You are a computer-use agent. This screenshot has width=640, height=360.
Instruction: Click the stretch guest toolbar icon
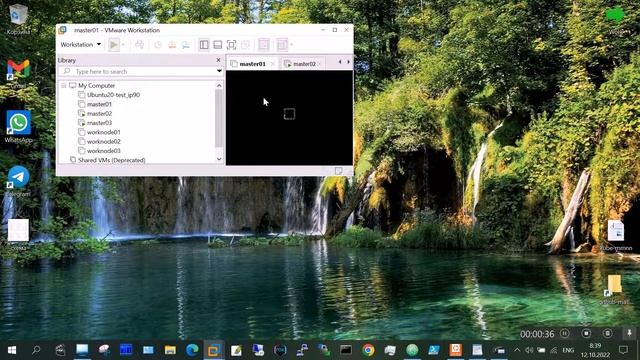coord(282,44)
